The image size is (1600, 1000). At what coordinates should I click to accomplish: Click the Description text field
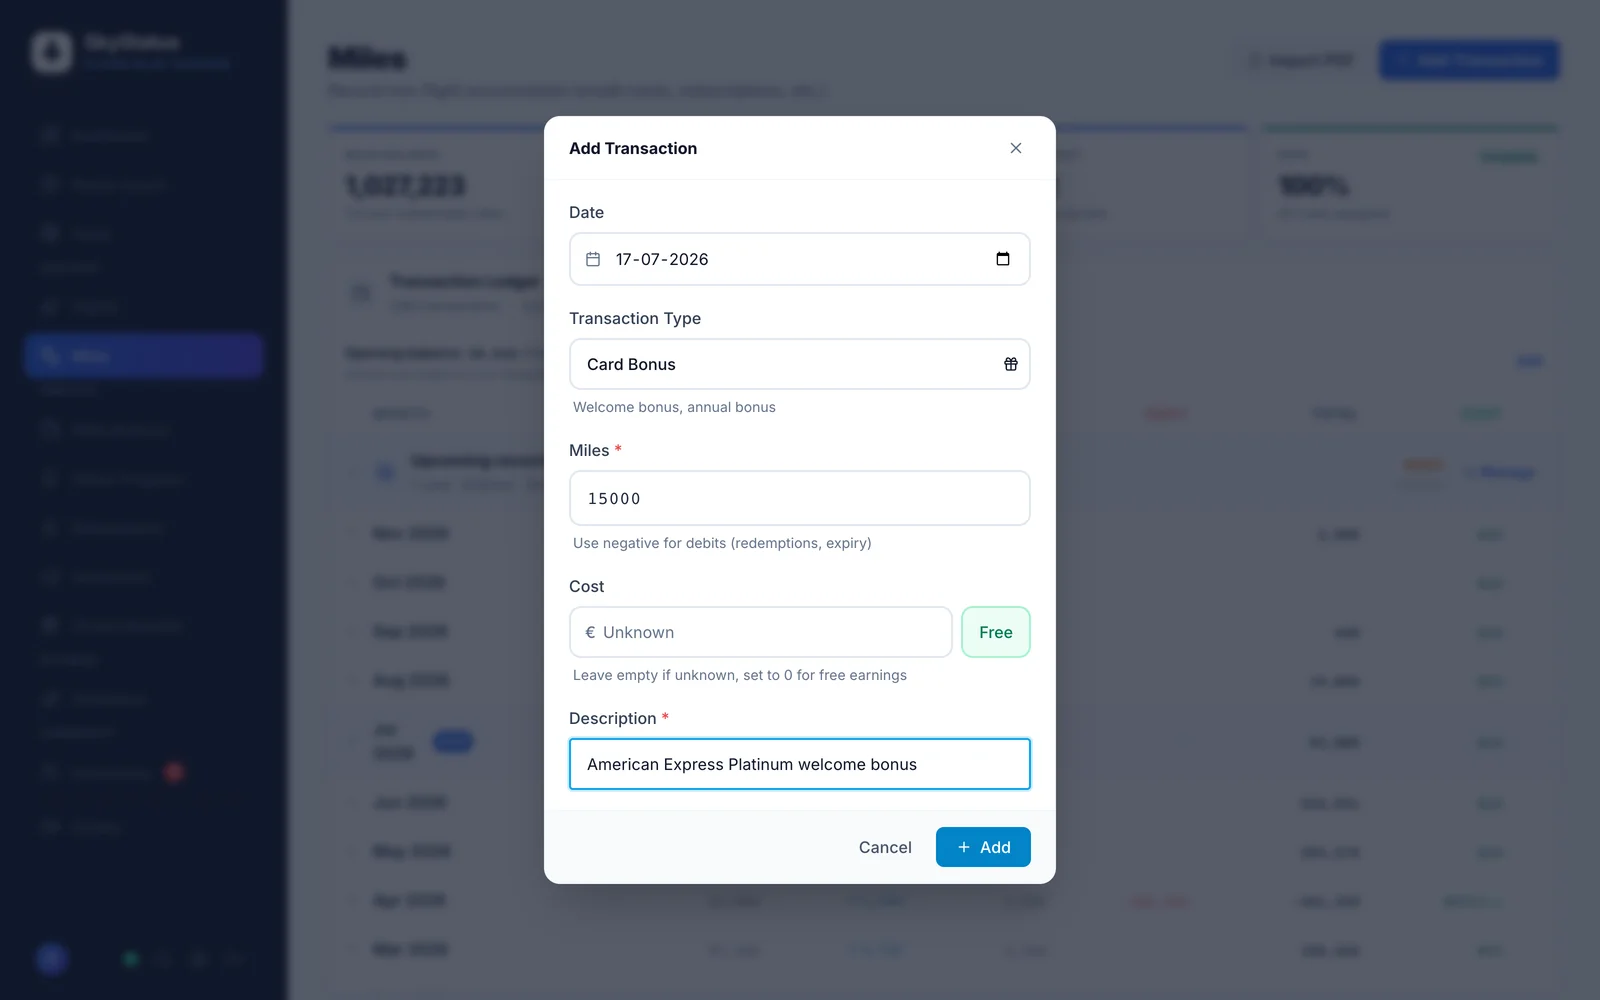click(800, 764)
